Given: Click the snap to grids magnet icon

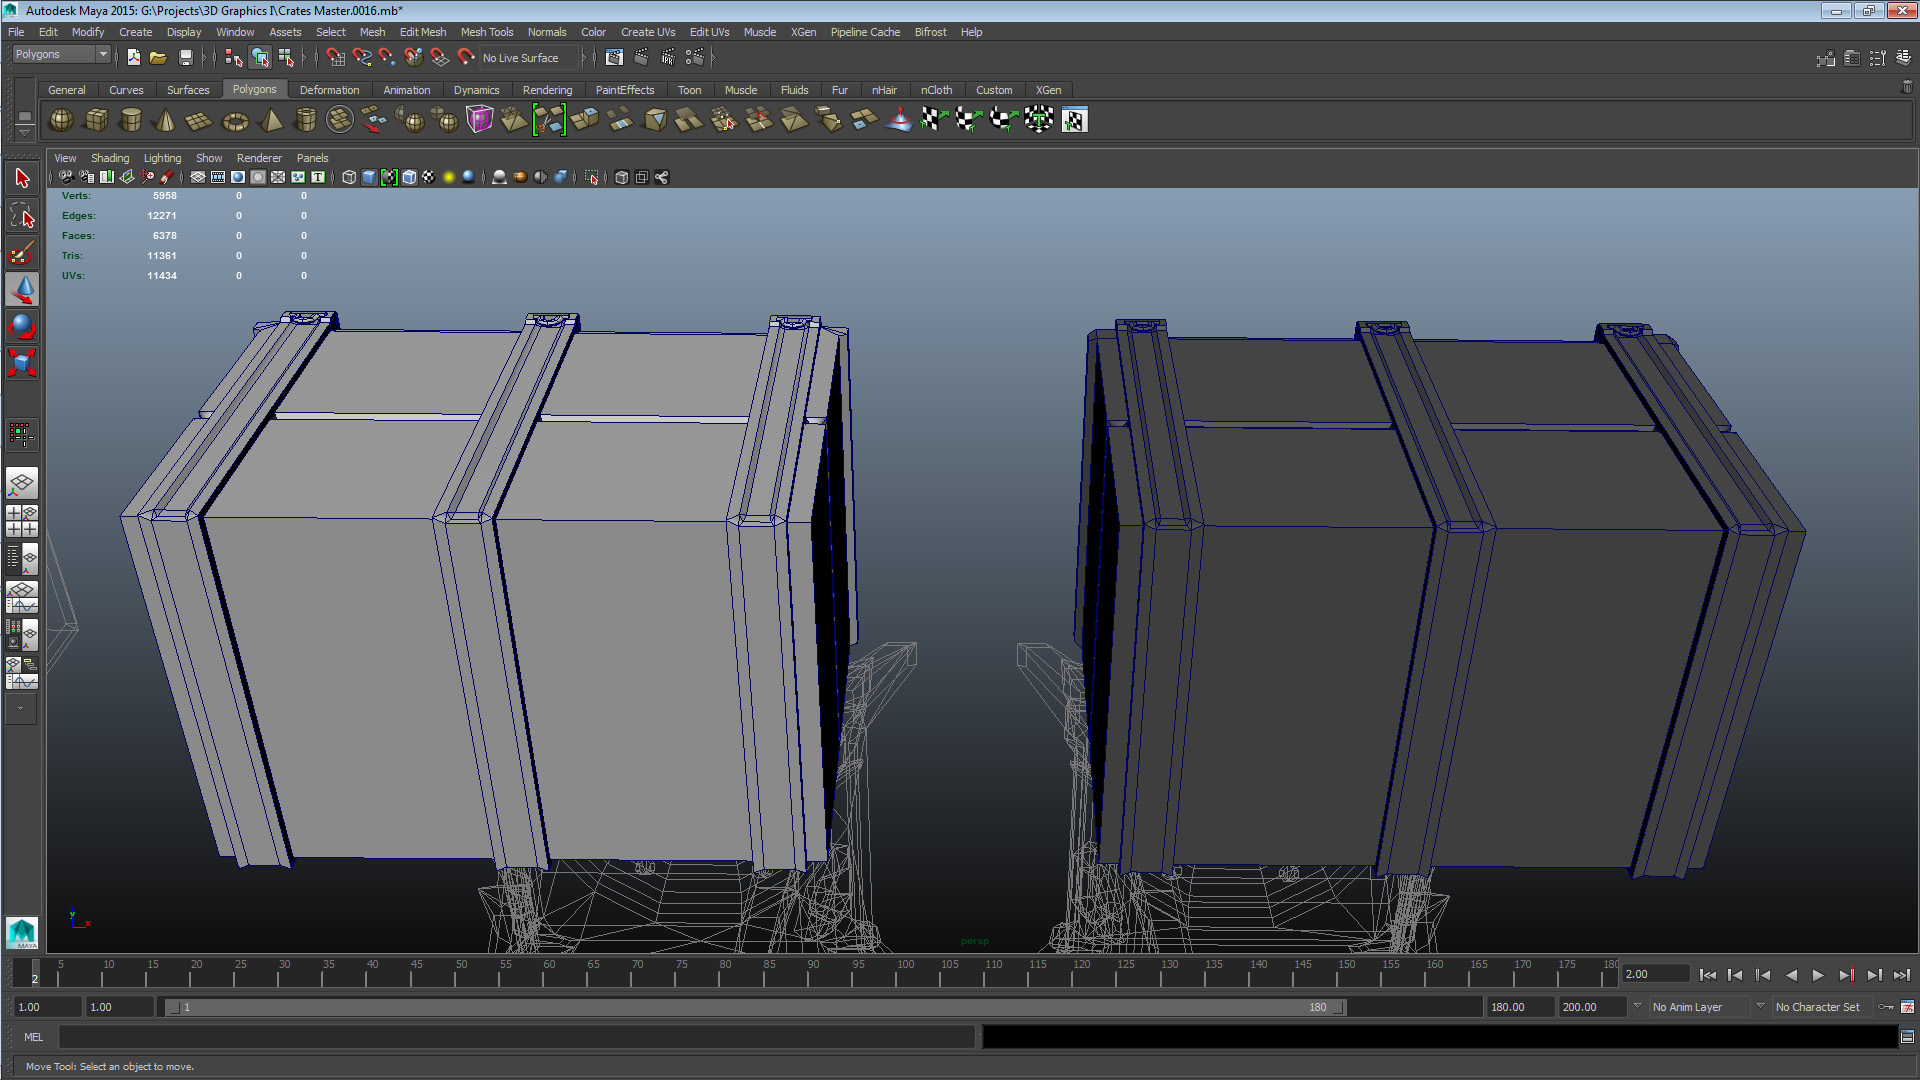Looking at the screenshot, I should click(x=335, y=58).
